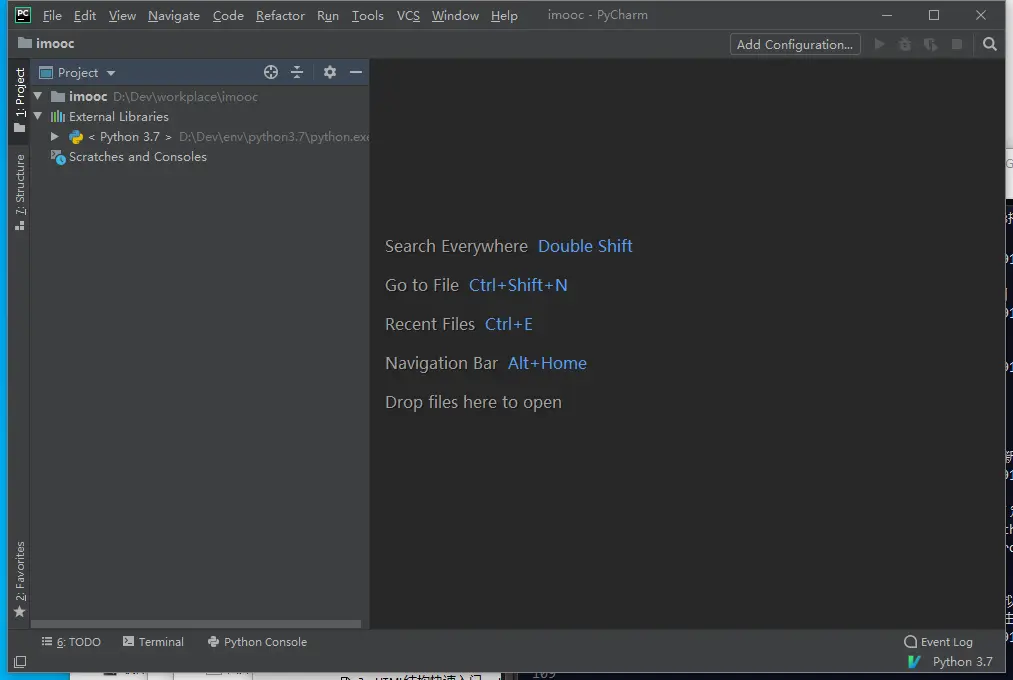Open the Run menu
1013x680 pixels.
pos(328,15)
